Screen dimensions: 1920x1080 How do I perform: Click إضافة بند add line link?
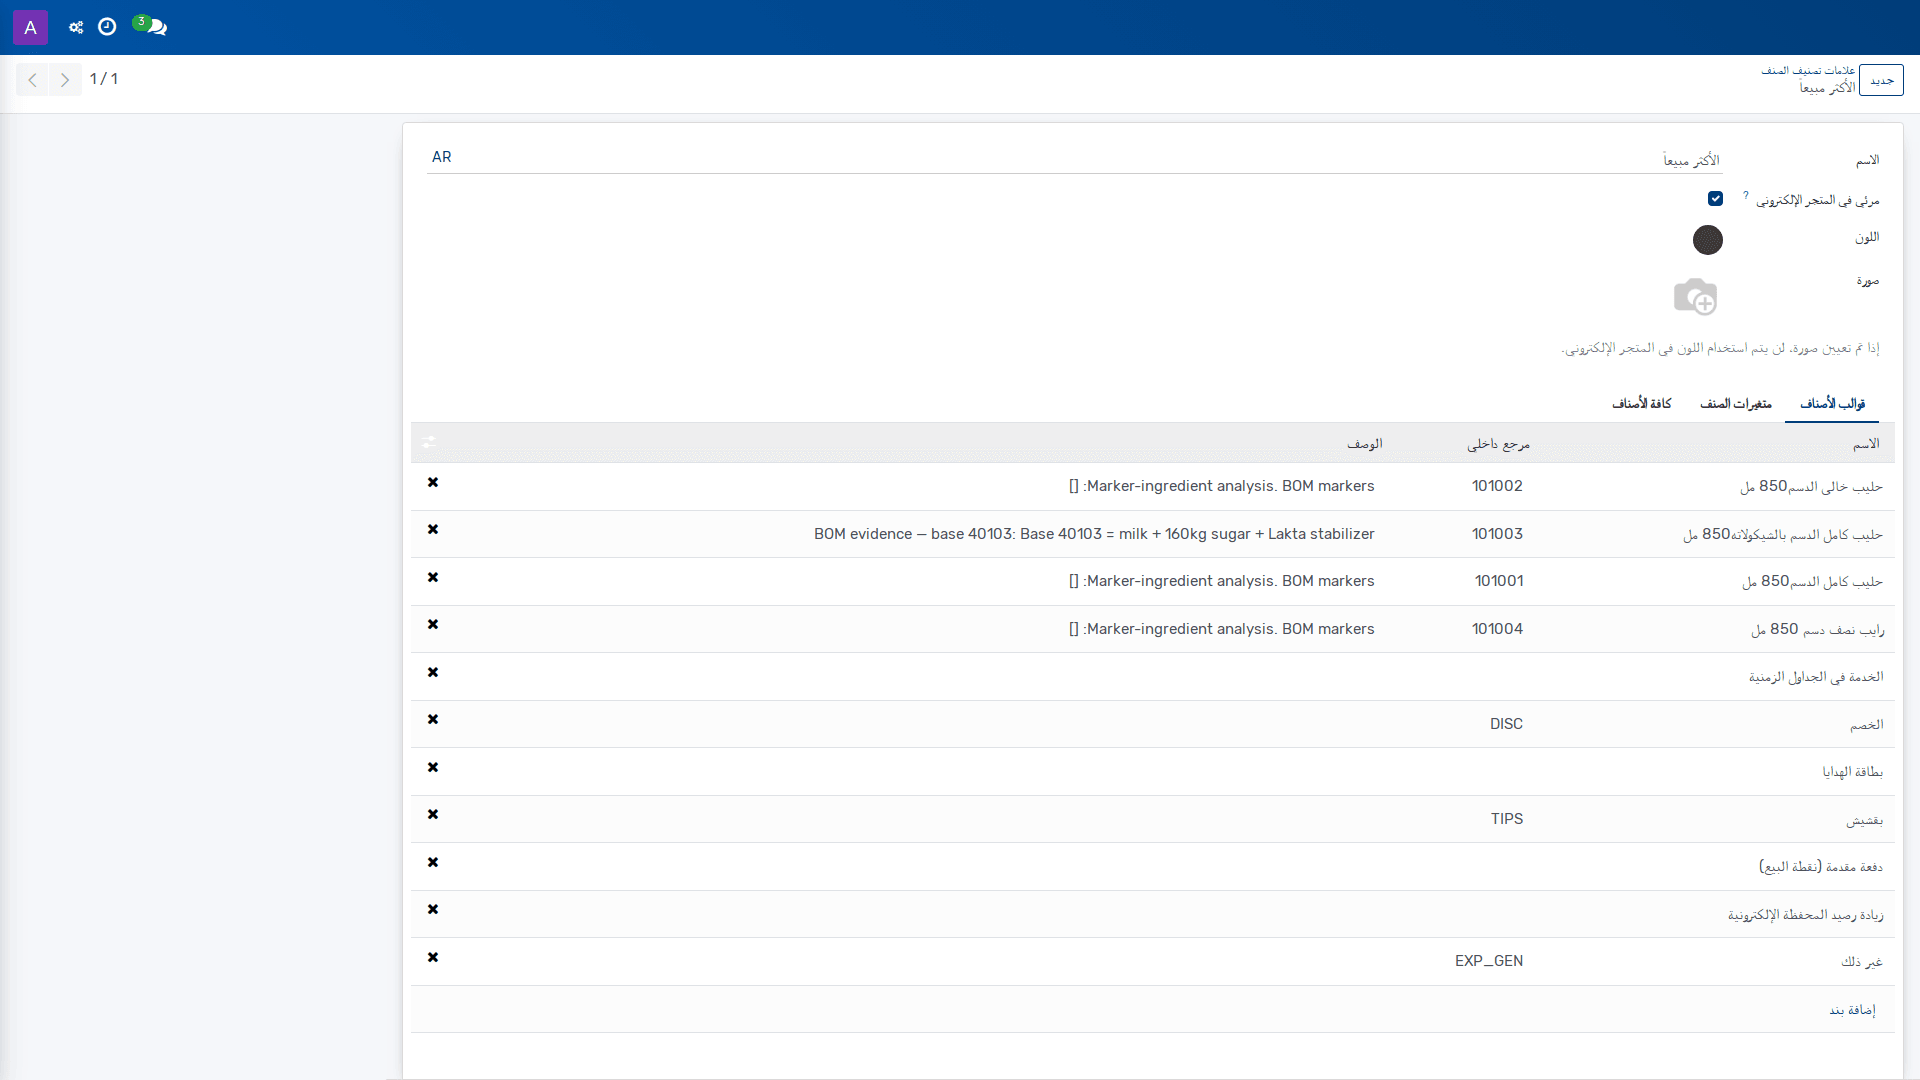1852,1010
